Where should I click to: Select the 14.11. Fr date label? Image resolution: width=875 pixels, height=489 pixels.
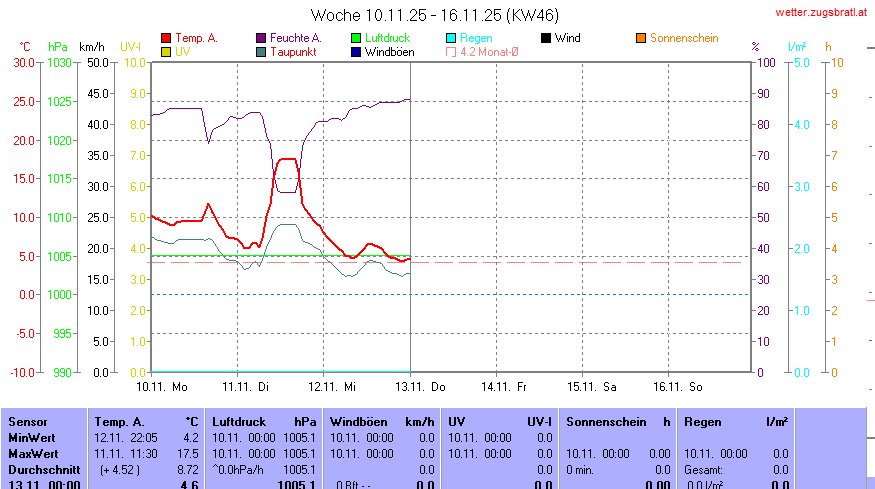(504, 385)
